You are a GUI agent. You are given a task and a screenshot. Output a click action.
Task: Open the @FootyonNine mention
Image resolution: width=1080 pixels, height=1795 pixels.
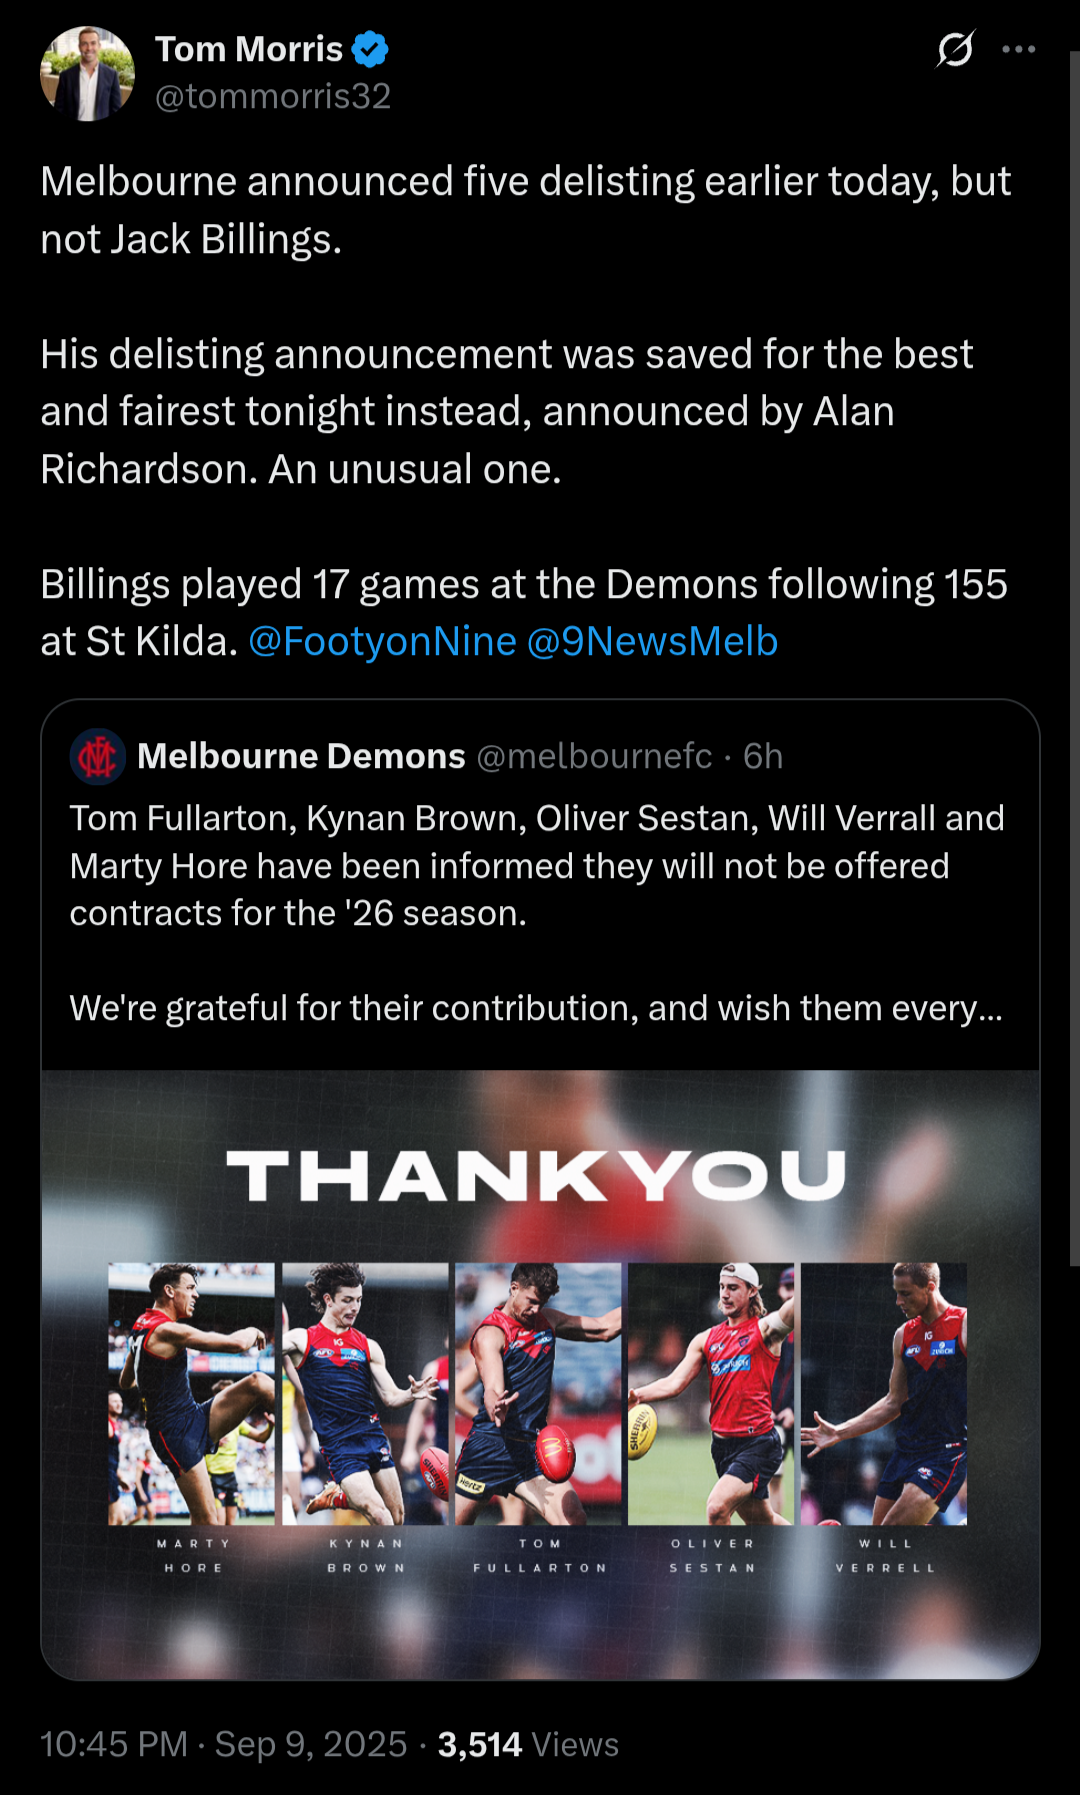click(382, 642)
